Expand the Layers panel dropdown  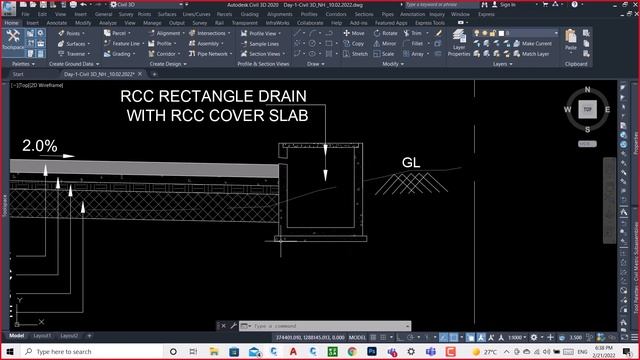[502, 64]
